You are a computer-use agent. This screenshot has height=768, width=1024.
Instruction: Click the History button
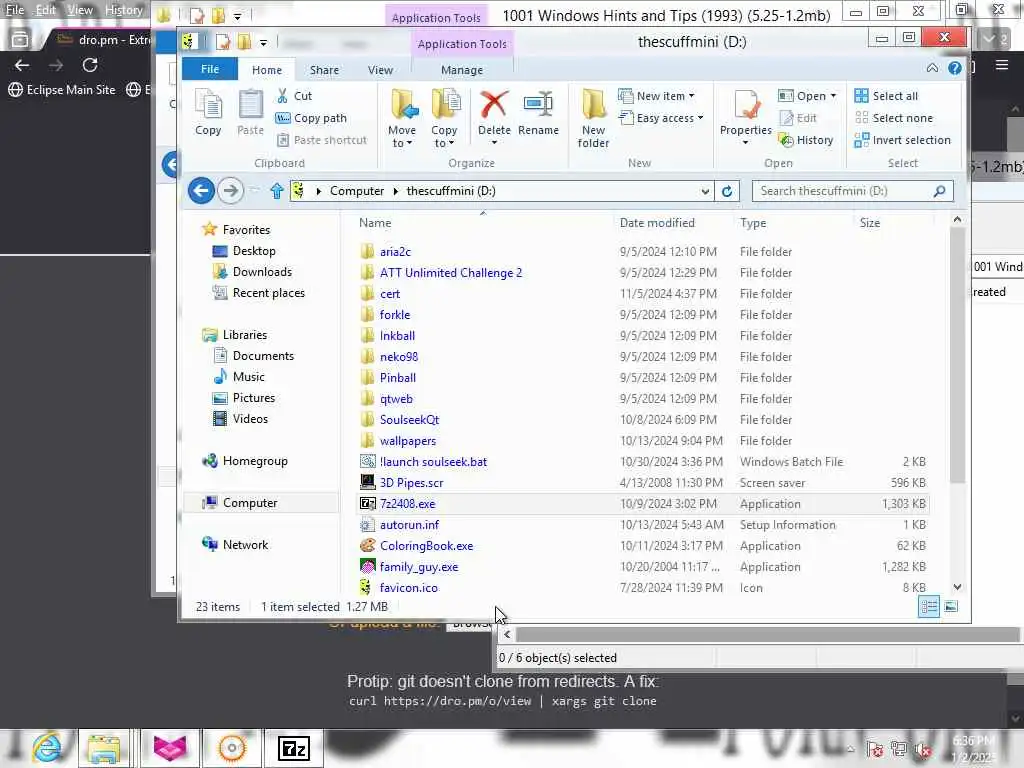806,140
